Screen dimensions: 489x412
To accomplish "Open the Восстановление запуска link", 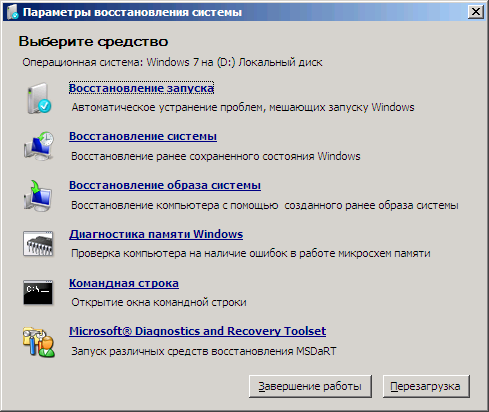I will click(141, 88).
